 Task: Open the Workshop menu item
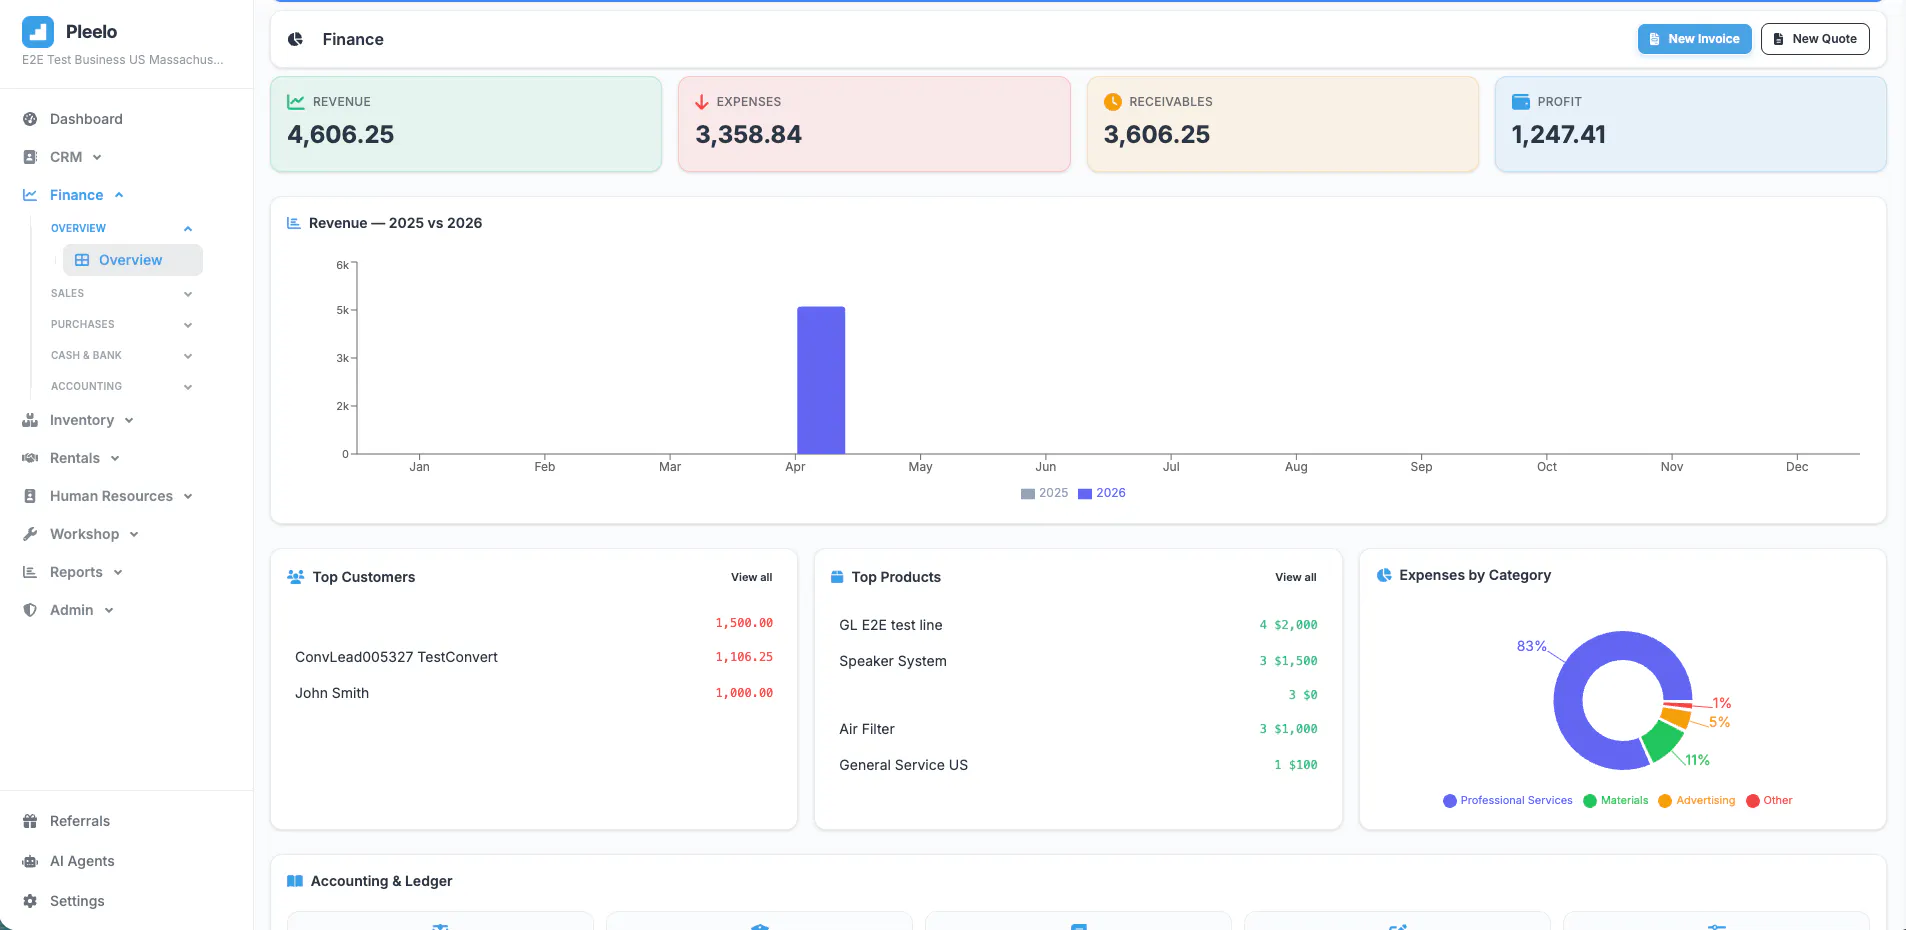[x=84, y=534]
